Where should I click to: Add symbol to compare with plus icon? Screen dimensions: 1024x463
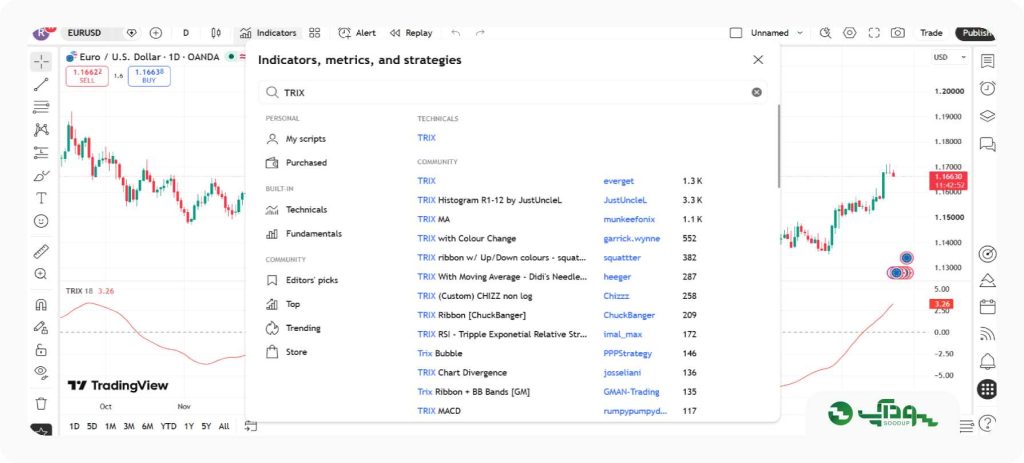[155, 33]
